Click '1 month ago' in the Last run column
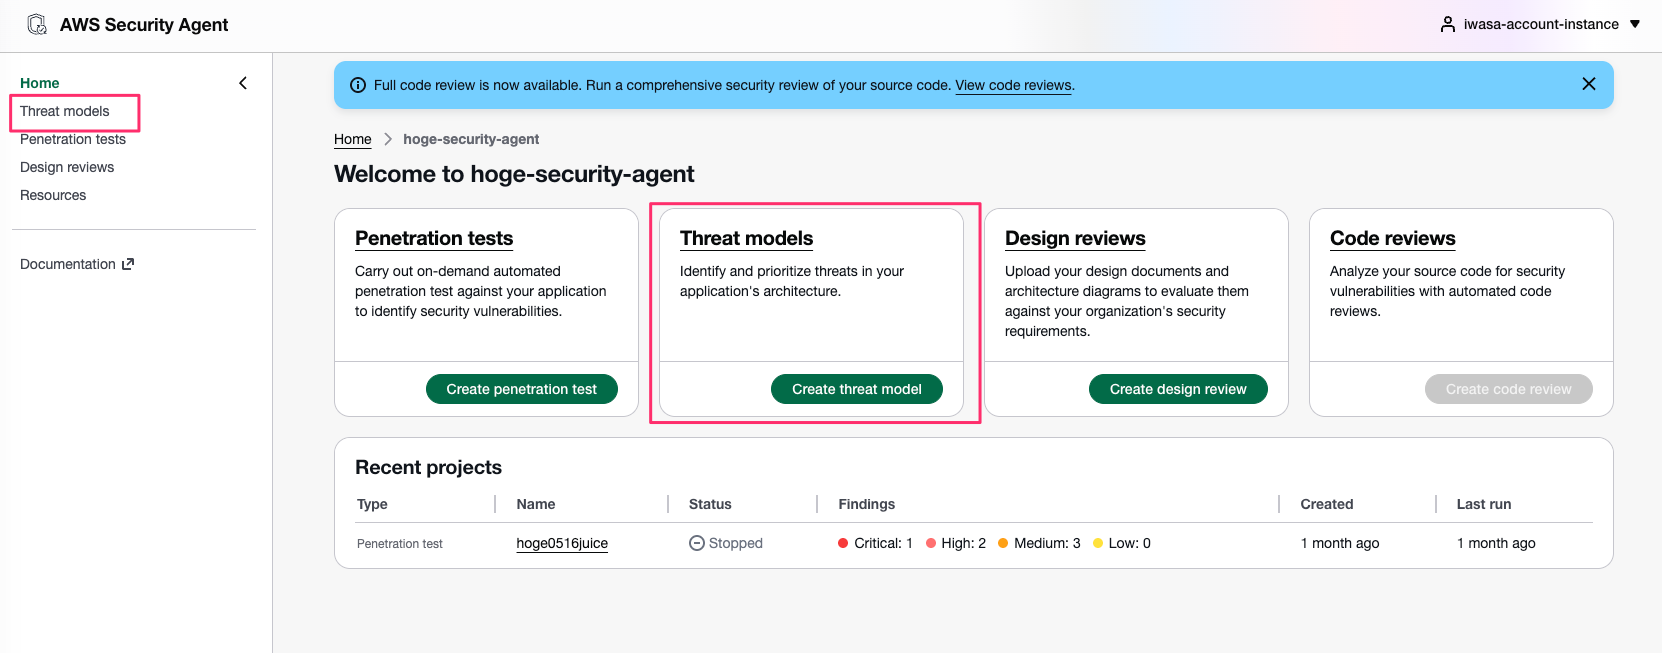This screenshot has width=1662, height=653. (x=1496, y=543)
